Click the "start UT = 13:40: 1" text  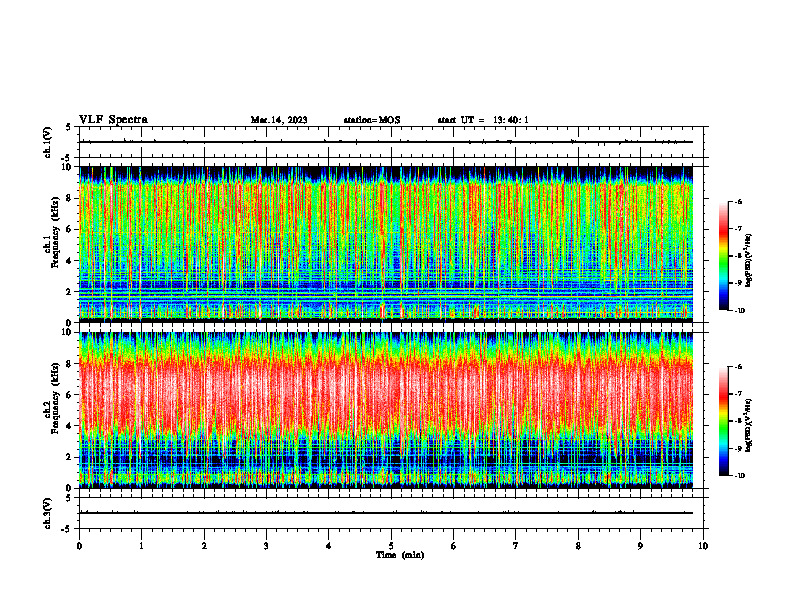tap(483, 120)
